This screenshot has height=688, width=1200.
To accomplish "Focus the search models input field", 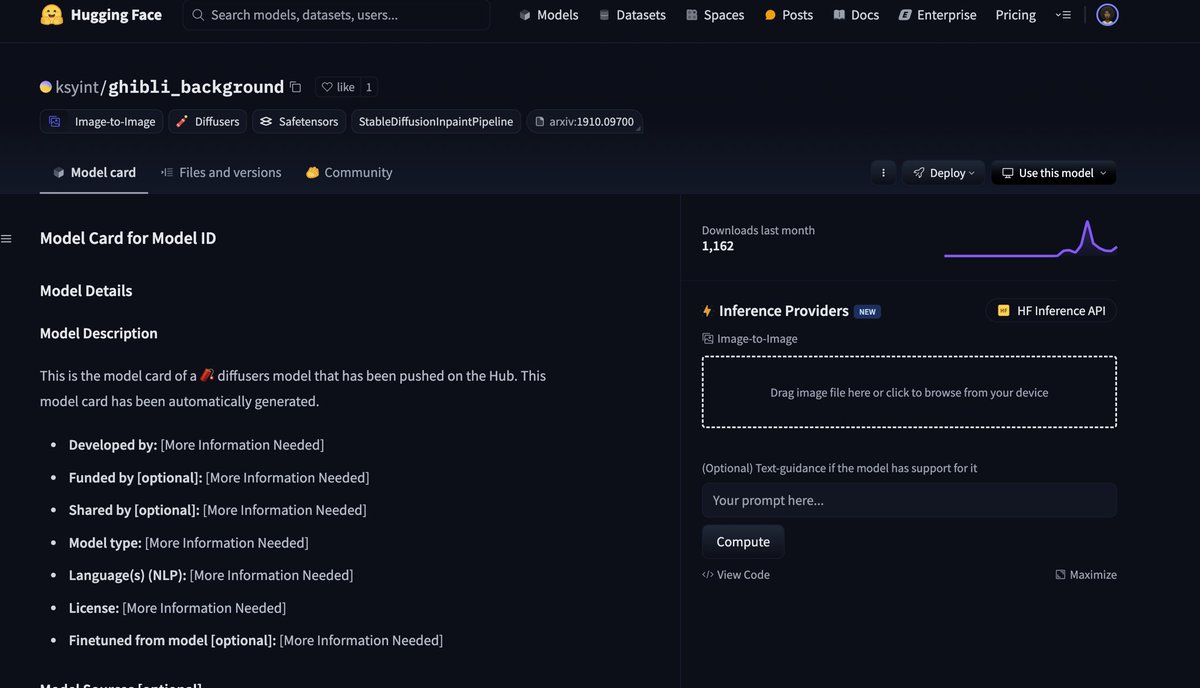I will (x=337, y=15).
